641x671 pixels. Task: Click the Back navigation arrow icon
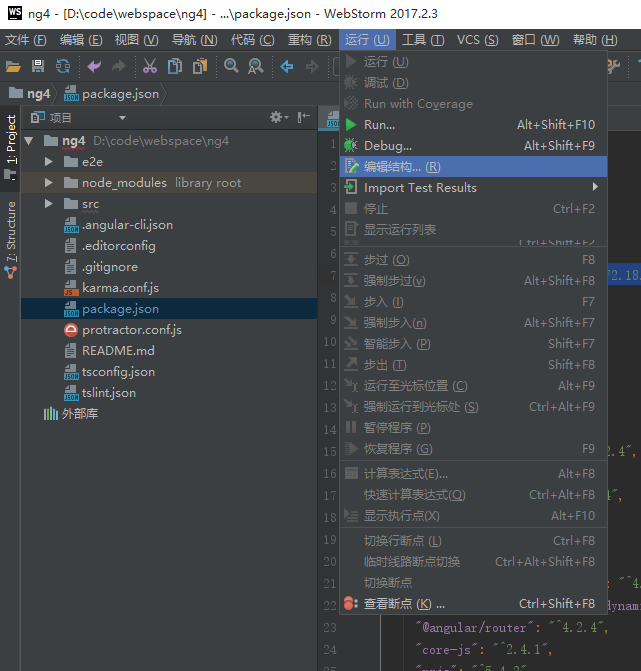[287, 66]
